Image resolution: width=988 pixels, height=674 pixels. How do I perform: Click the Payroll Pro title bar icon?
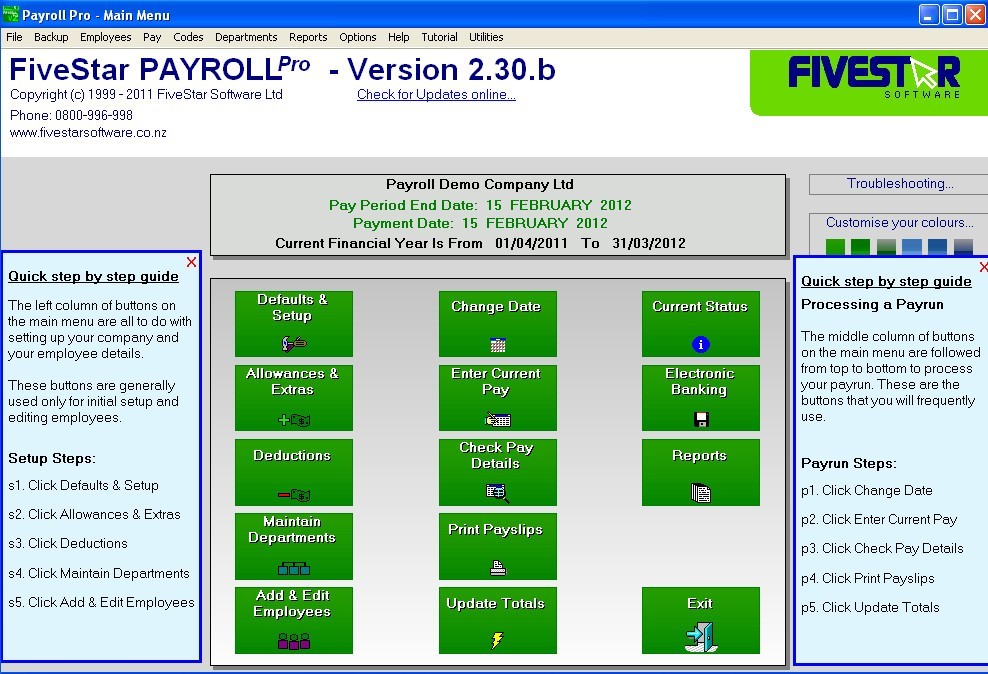pyautogui.click(x=11, y=14)
